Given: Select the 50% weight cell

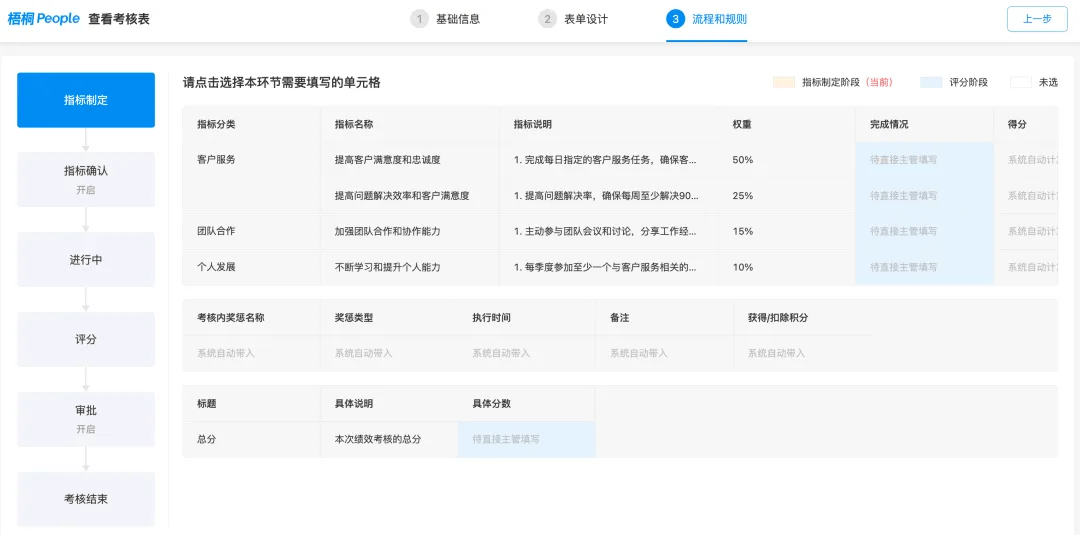Looking at the screenshot, I should pyautogui.click(x=787, y=160).
